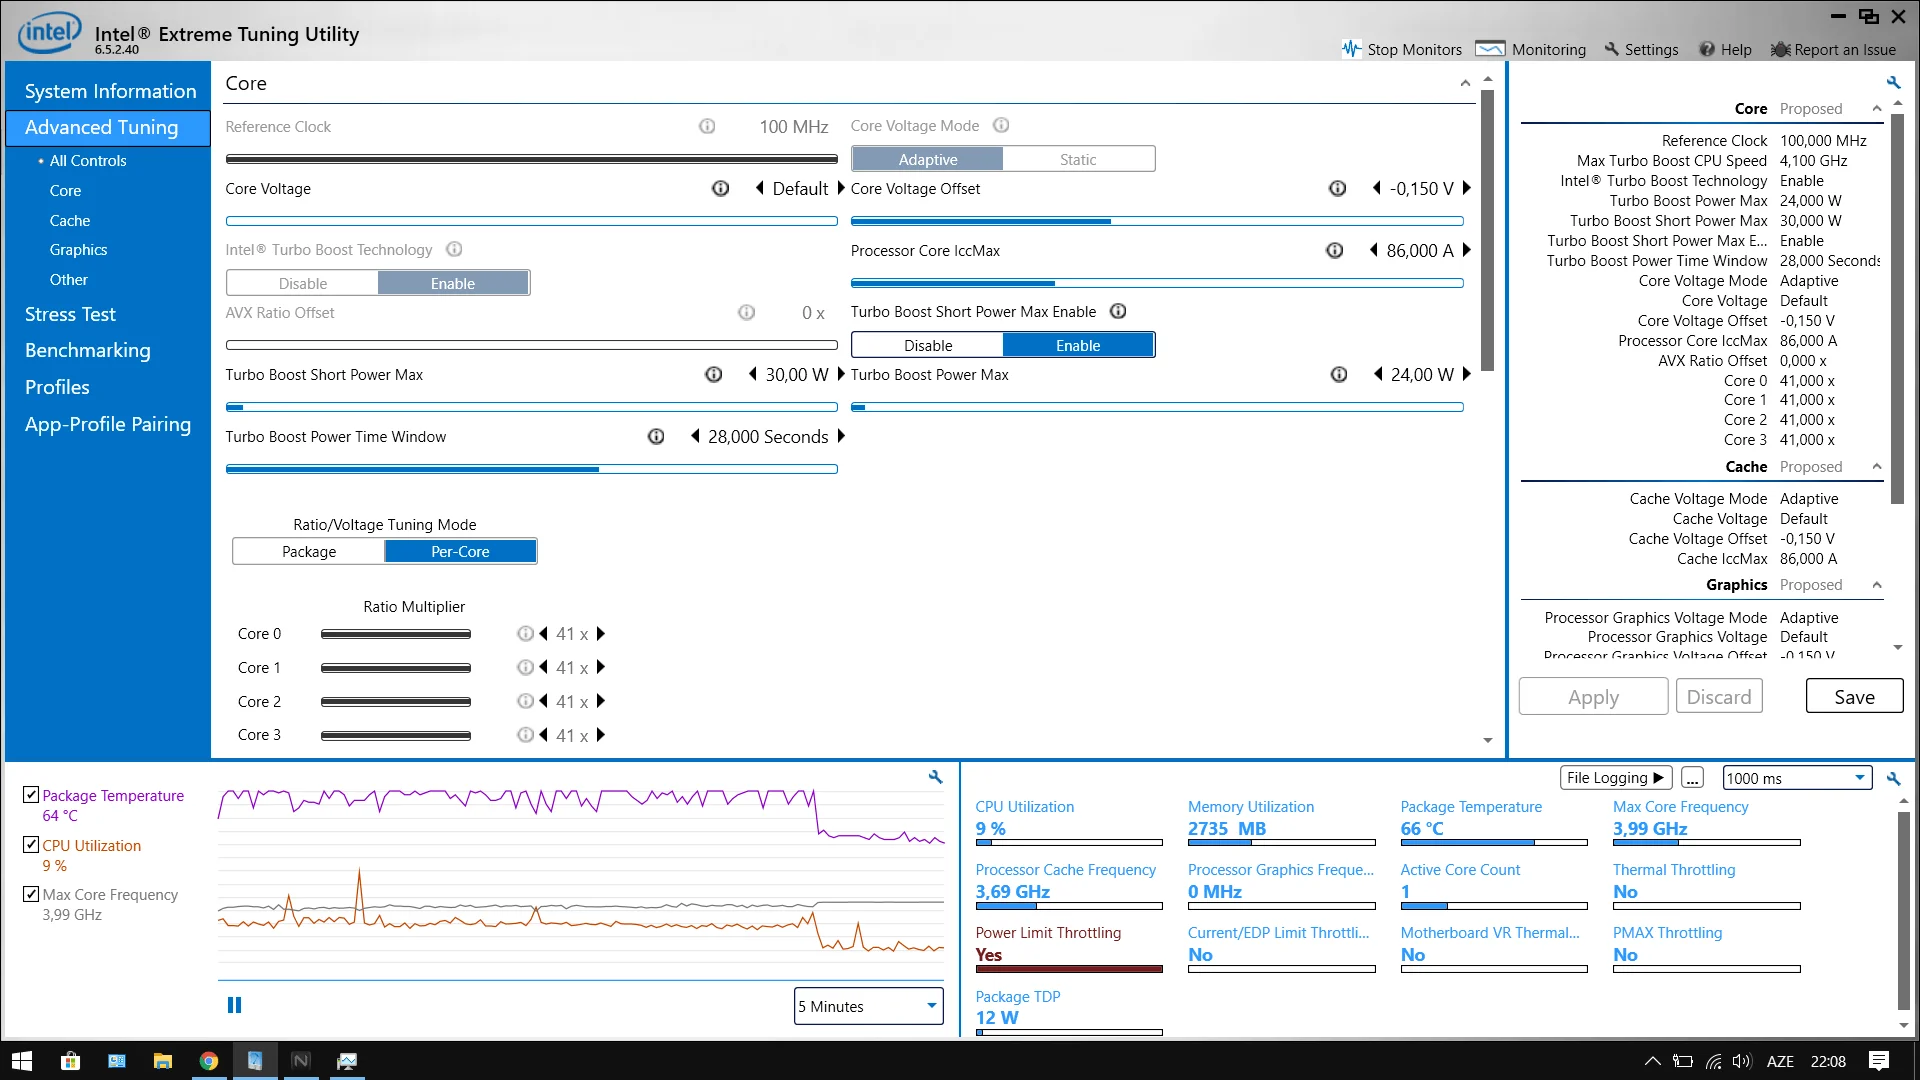The image size is (1920, 1080).
Task: Click wrench icon above proposed settings panel
Action: tap(1893, 83)
